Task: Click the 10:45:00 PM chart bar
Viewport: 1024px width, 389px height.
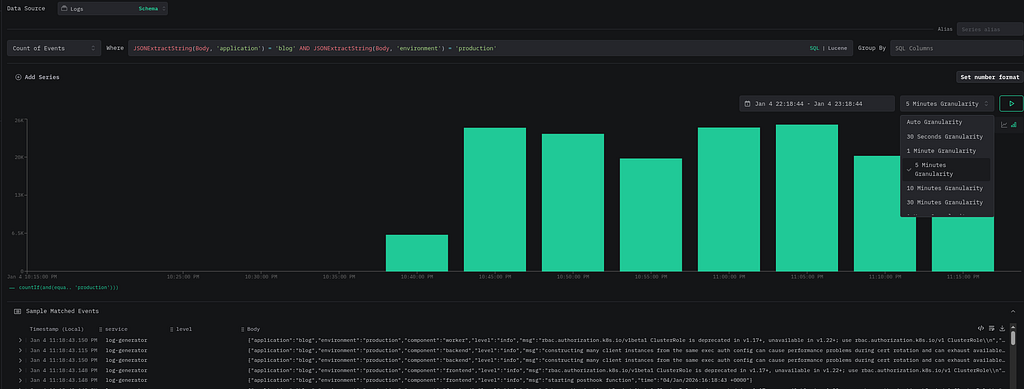Action: (x=495, y=199)
